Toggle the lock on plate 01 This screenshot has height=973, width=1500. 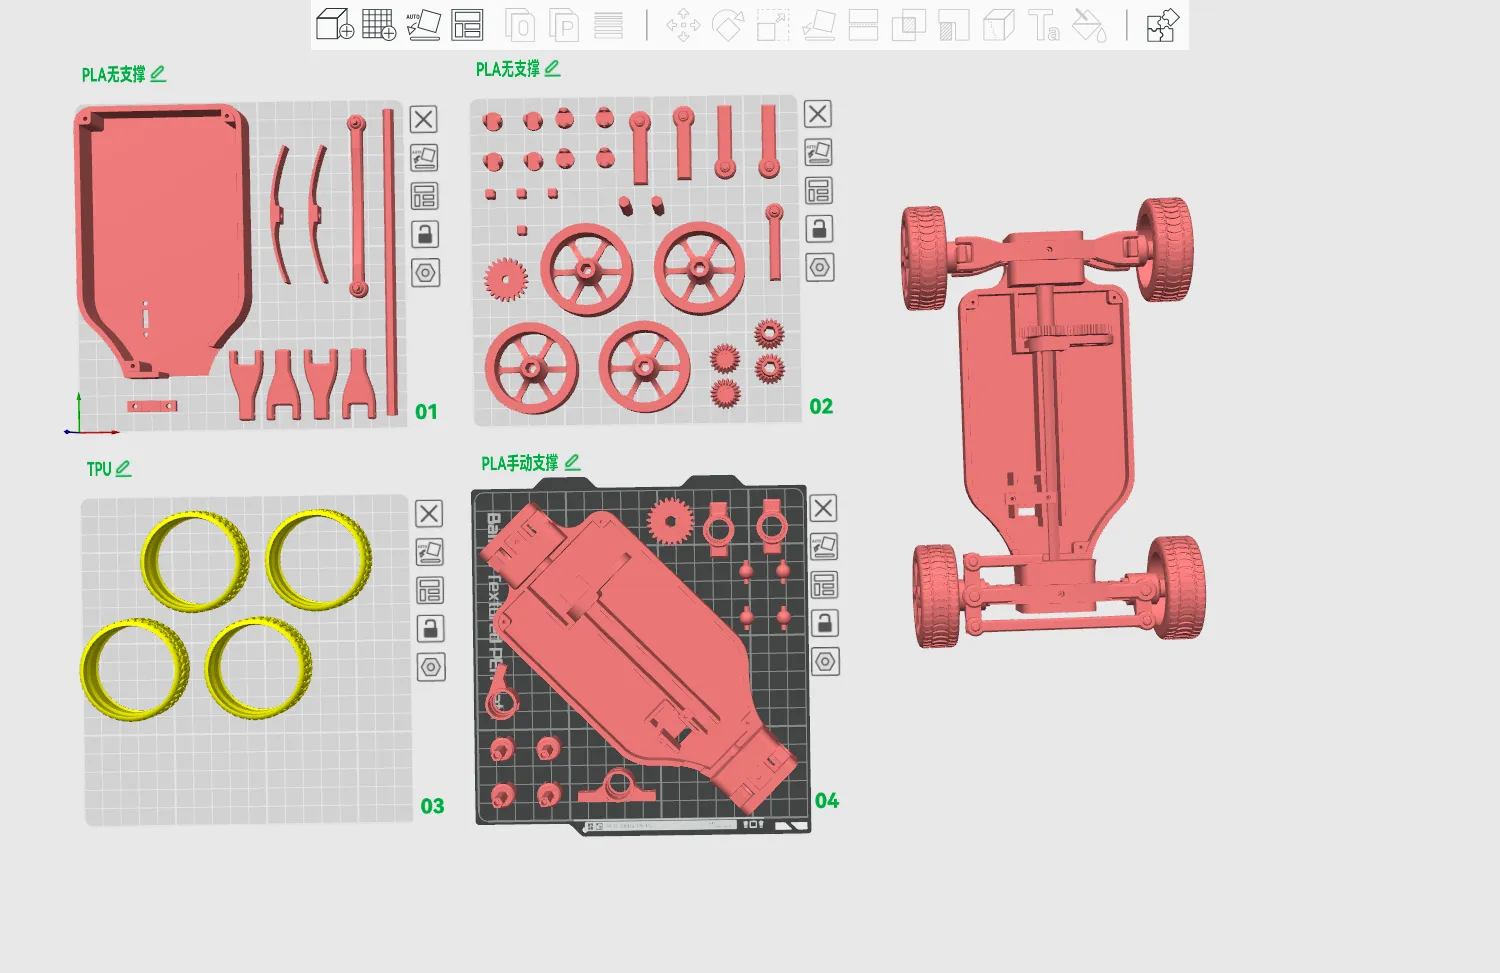coord(425,235)
